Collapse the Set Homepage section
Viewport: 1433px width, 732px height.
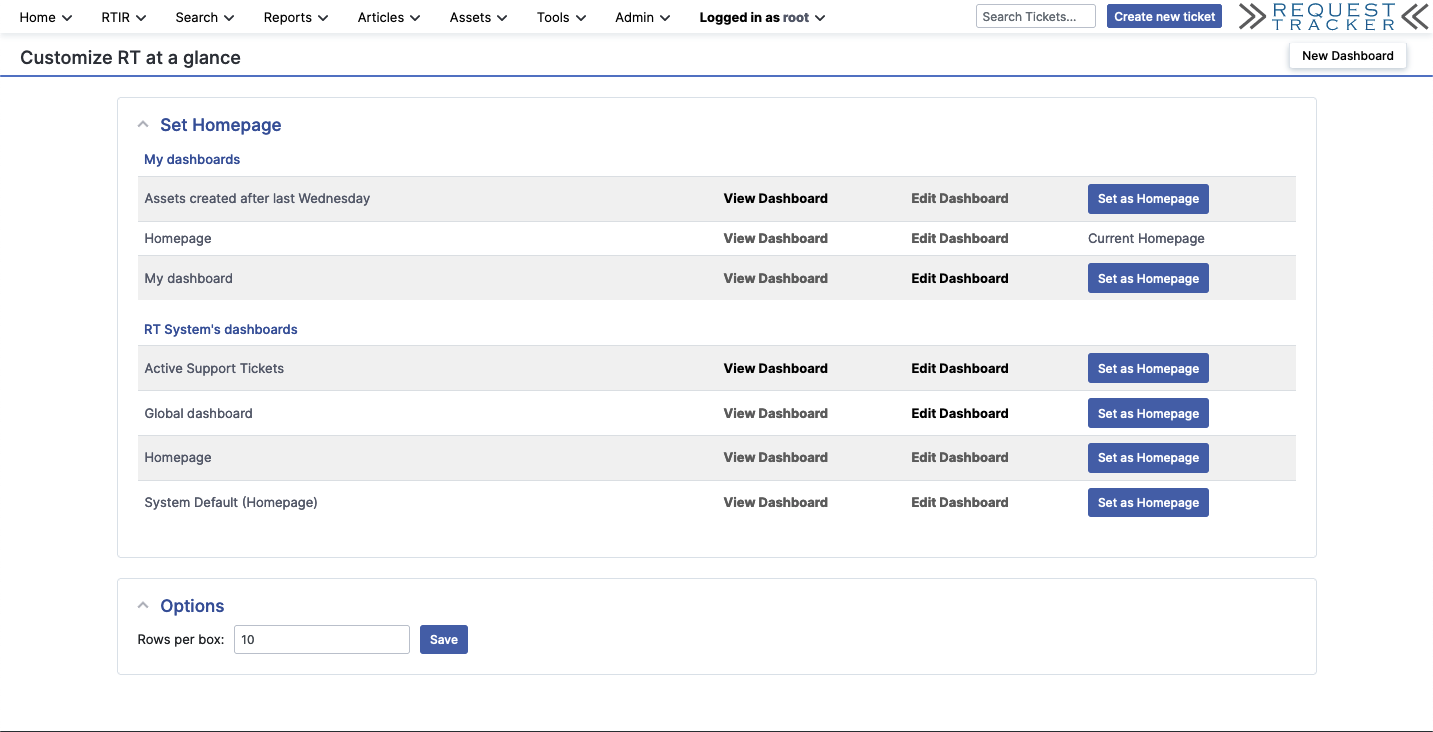(x=143, y=125)
